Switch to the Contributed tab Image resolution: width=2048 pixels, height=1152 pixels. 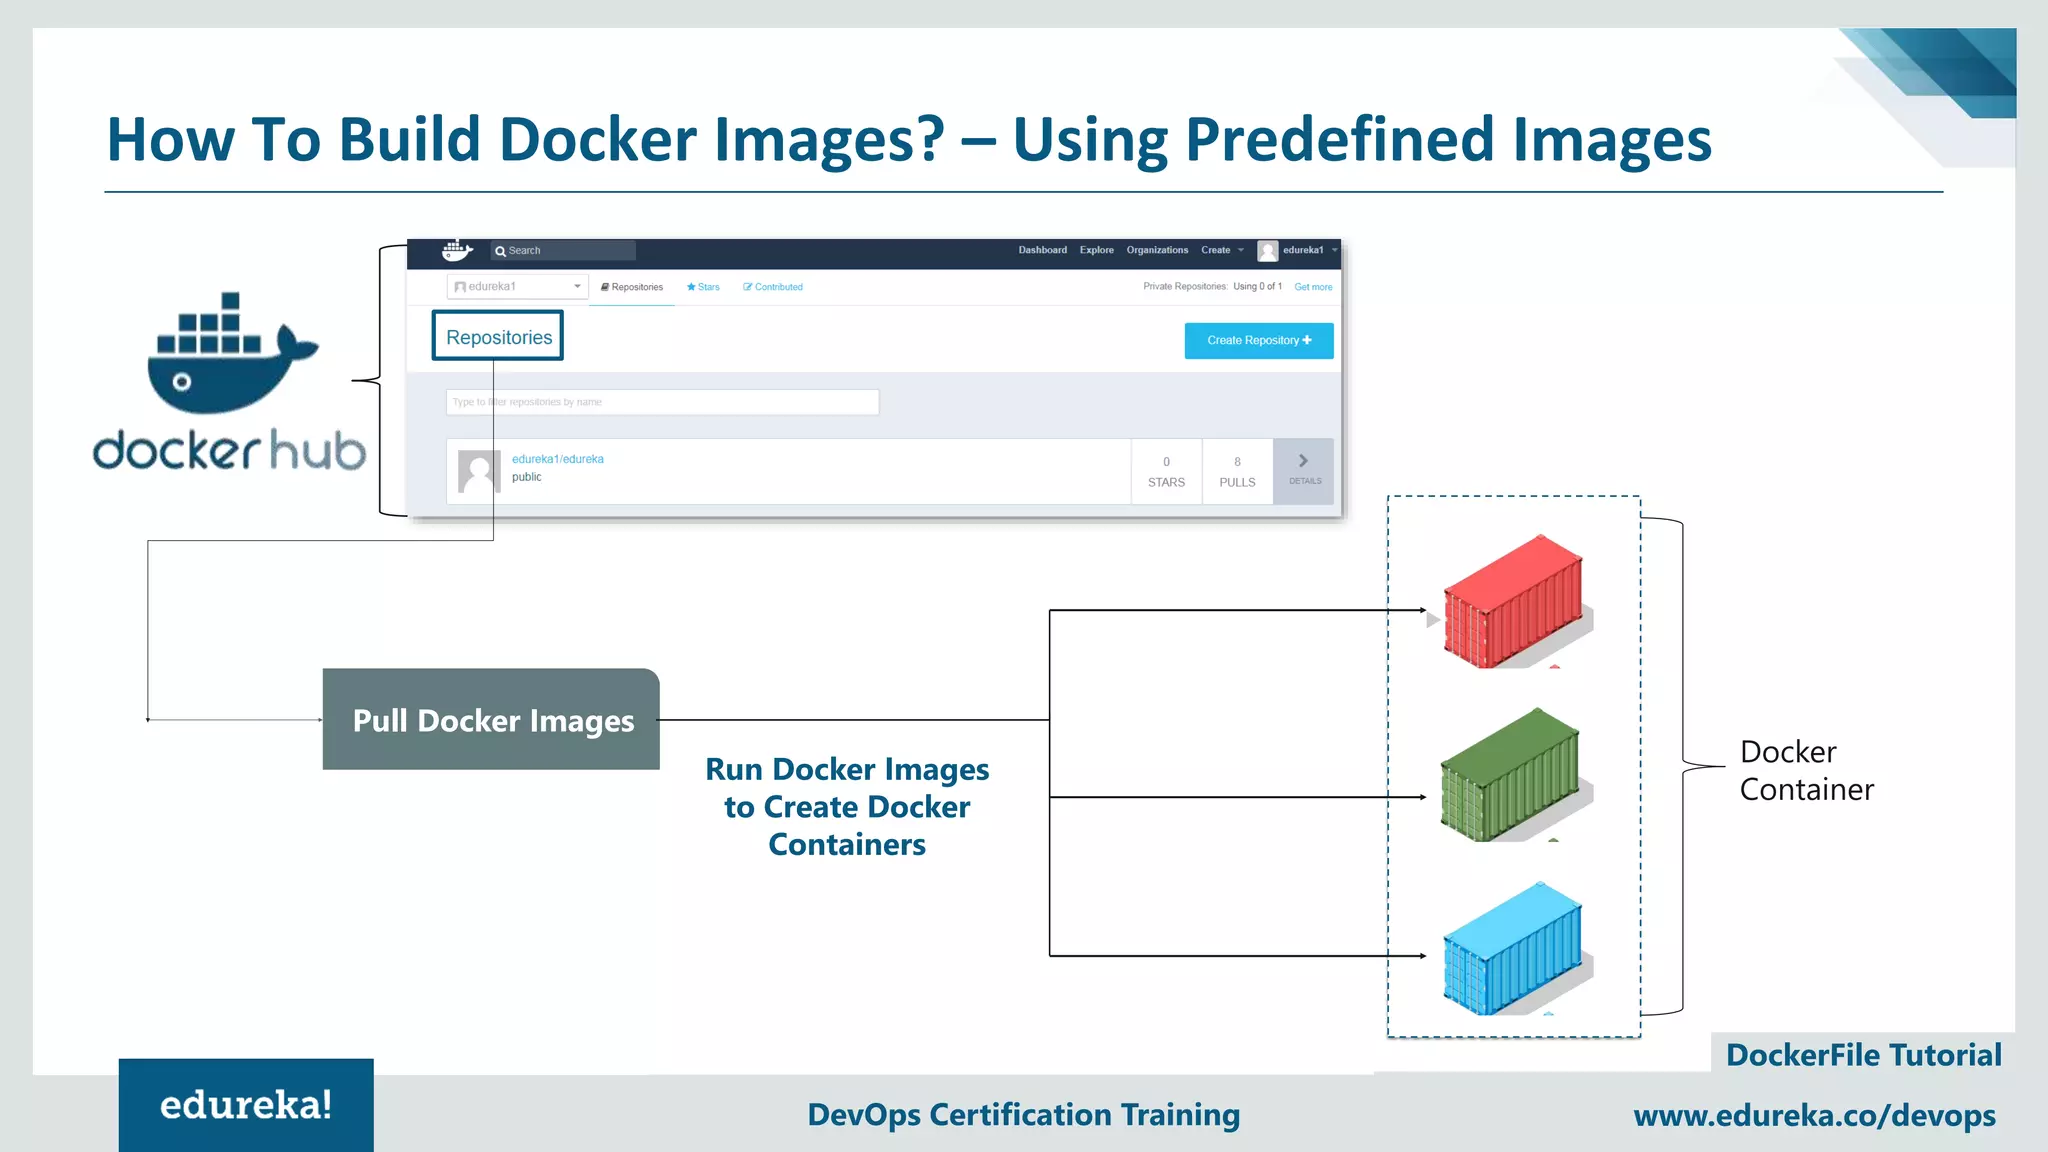pyautogui.click(x=773, y=287)
